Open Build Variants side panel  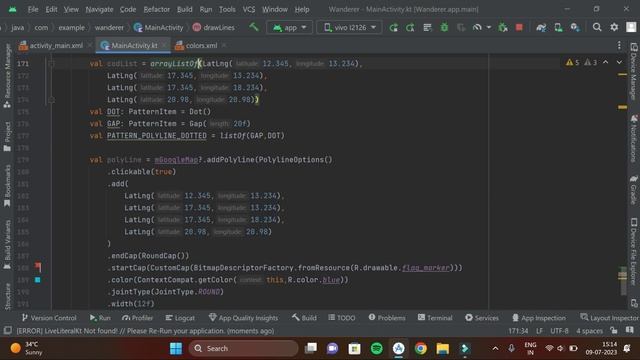(7, 245)
